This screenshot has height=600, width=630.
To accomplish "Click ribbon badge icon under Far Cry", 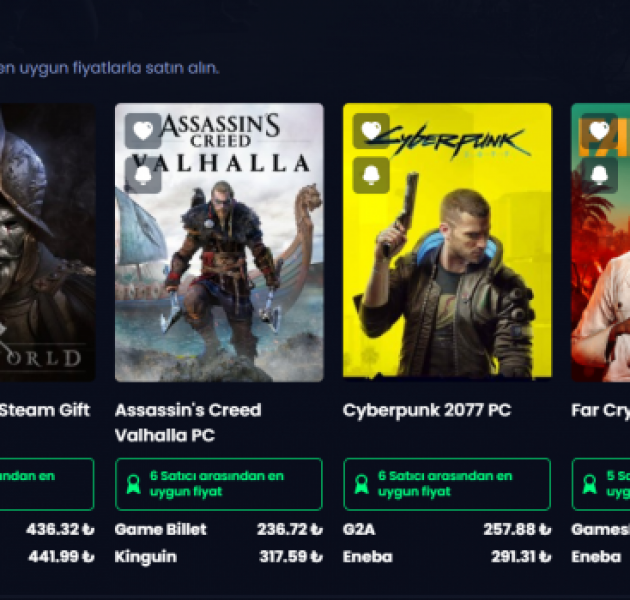I will [590, 484].
